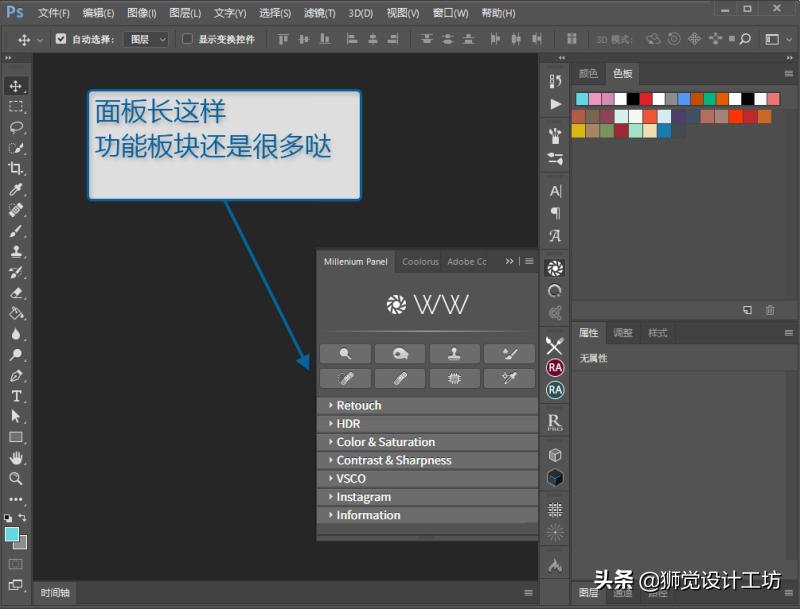Select the Hand tool
The width and height of the screenshot is (800, 609).
click(16, 458)
